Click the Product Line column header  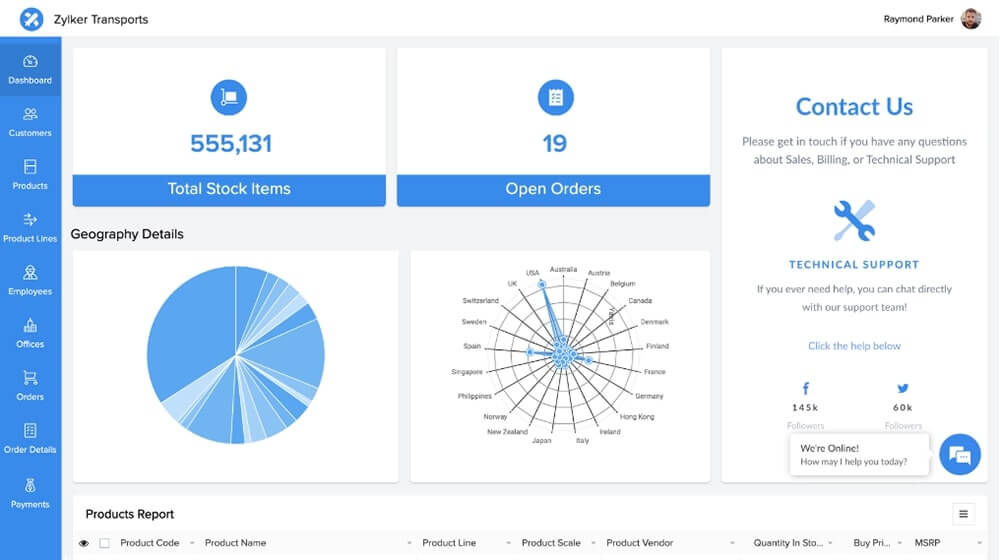click(449, 543)
